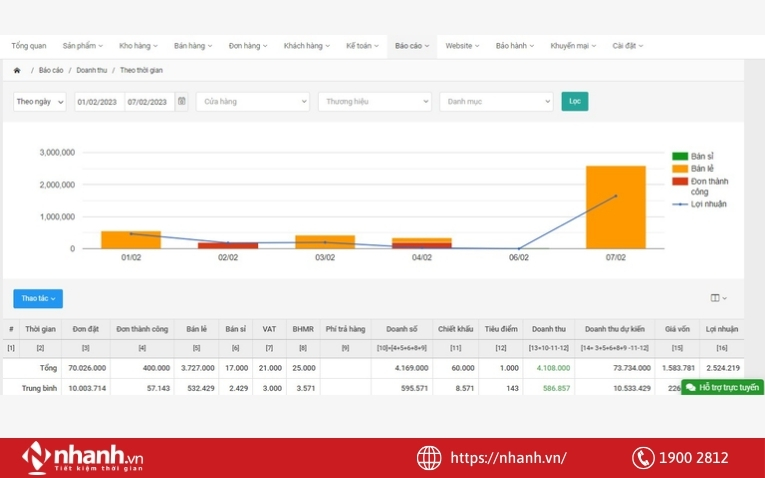Image resolution: width=765 pixels, height=478 pixels.
Task: Open the calendar date picker icon
Action: click(x=181, y=101)
